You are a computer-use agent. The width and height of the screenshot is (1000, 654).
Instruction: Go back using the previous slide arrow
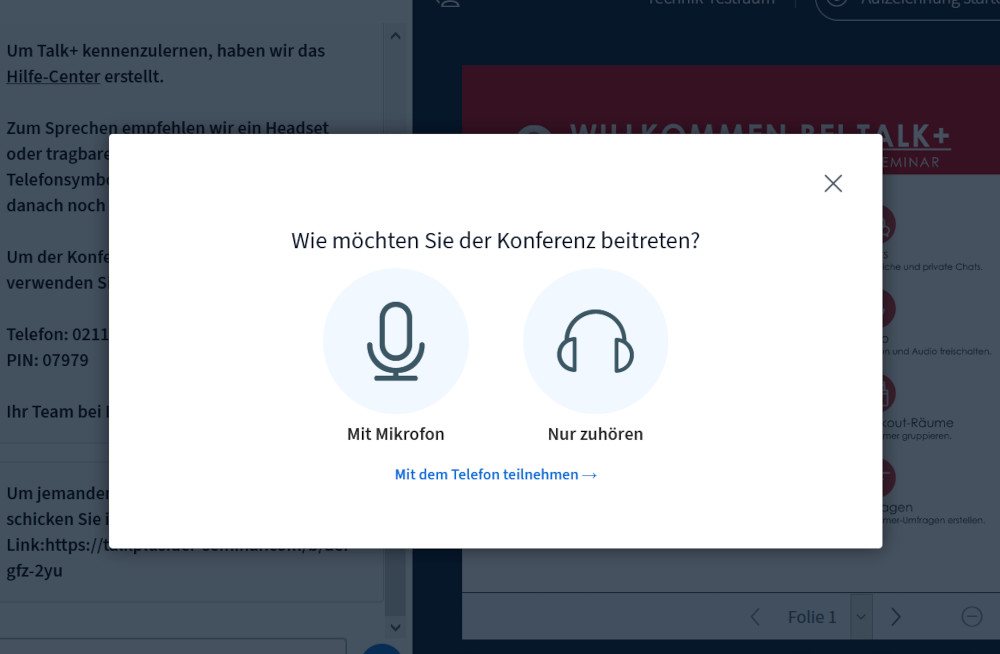(755, 617)
